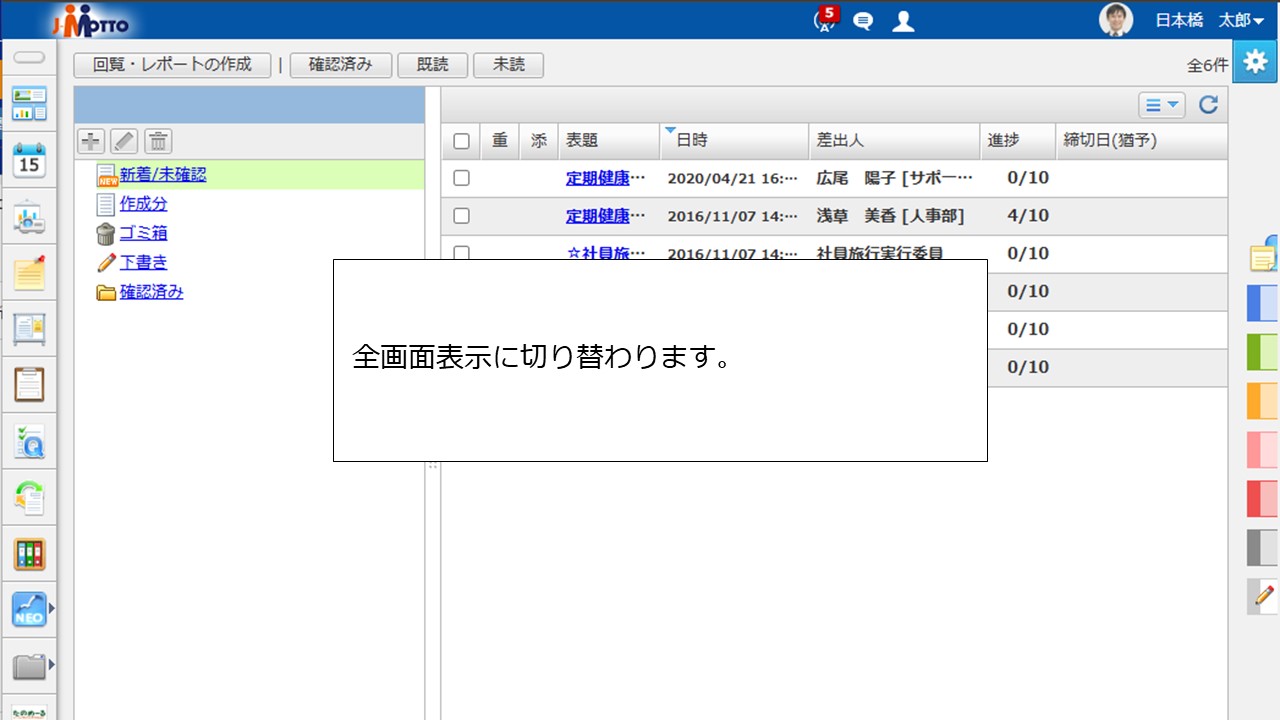Click the delete folder trash icon
The width and height of the screenshot is (1280, 720).
click(158, 141)
